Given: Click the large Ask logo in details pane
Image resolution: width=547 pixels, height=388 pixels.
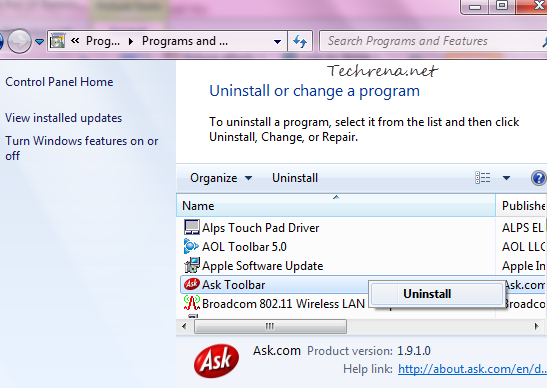Looking at the screenshot, I should pyautogui.click(x=216, y=361).
